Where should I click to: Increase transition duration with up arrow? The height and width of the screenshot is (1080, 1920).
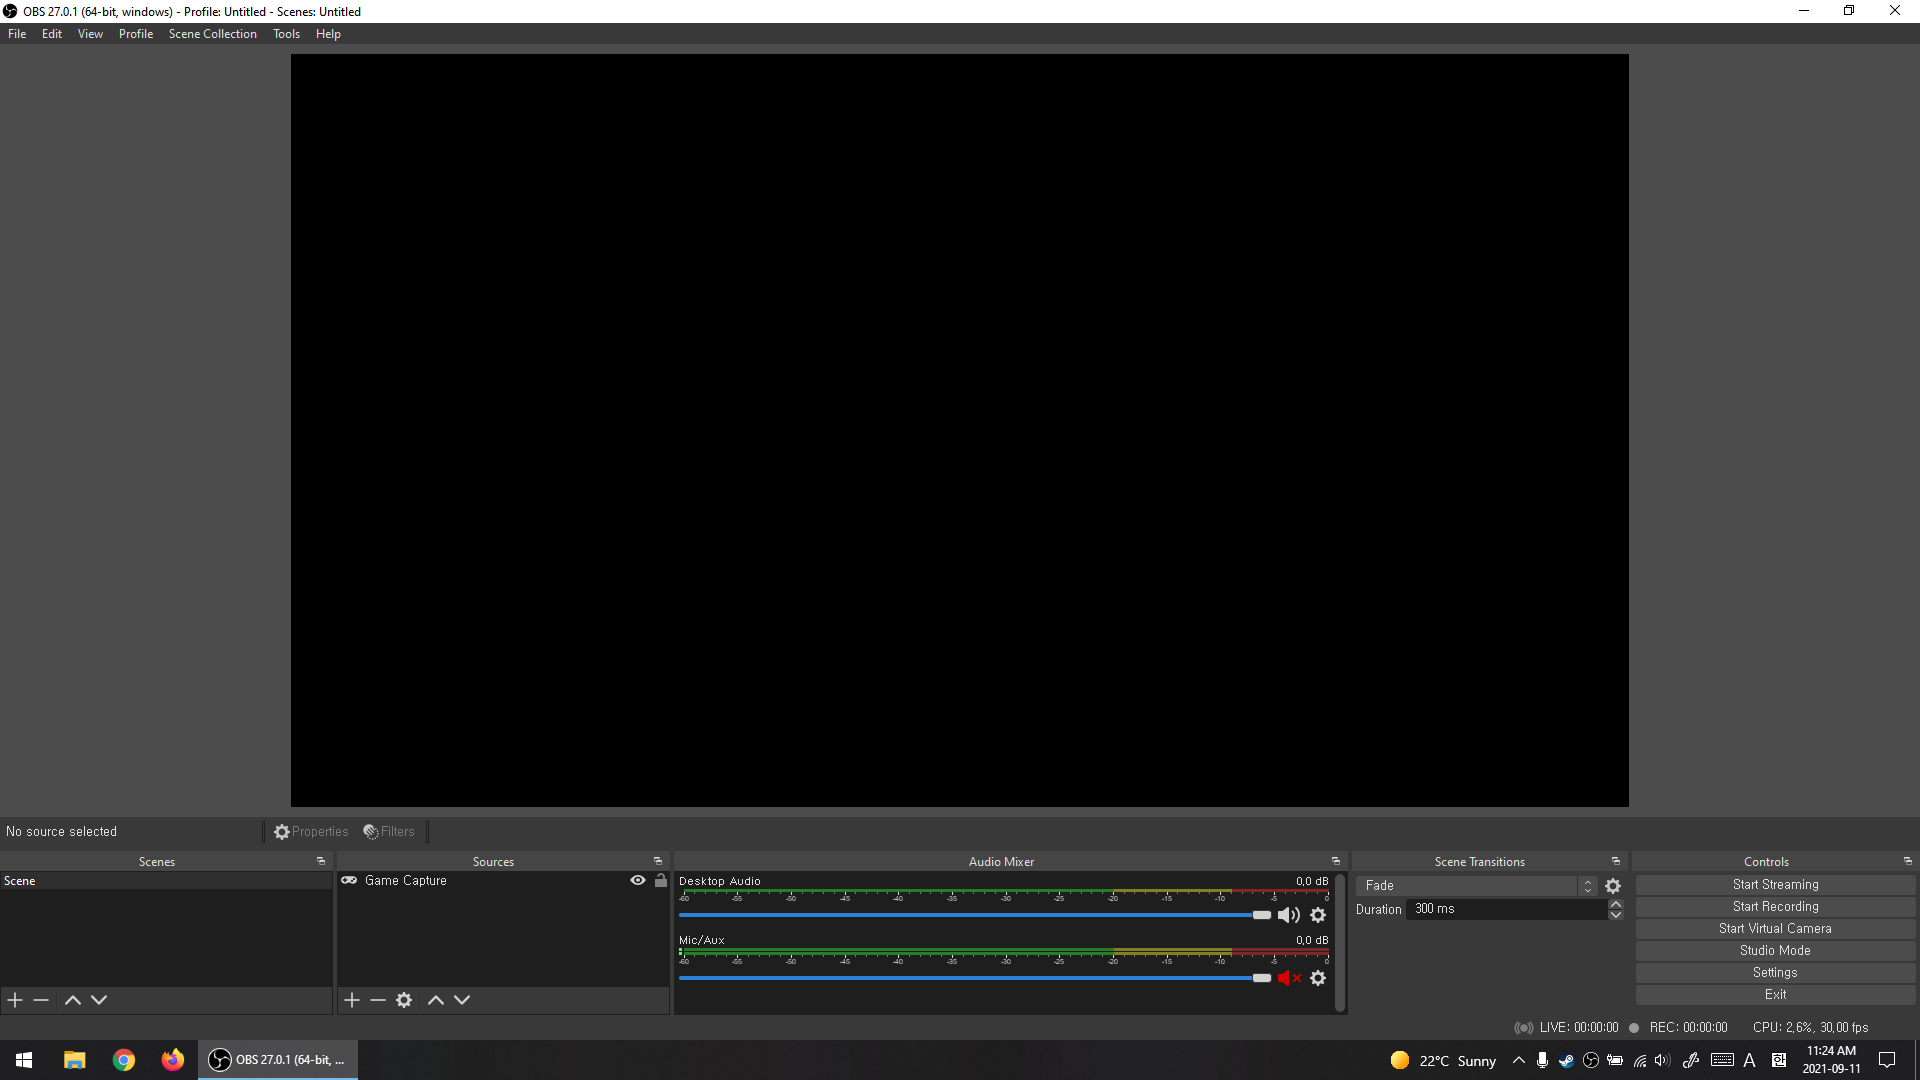1616,904
